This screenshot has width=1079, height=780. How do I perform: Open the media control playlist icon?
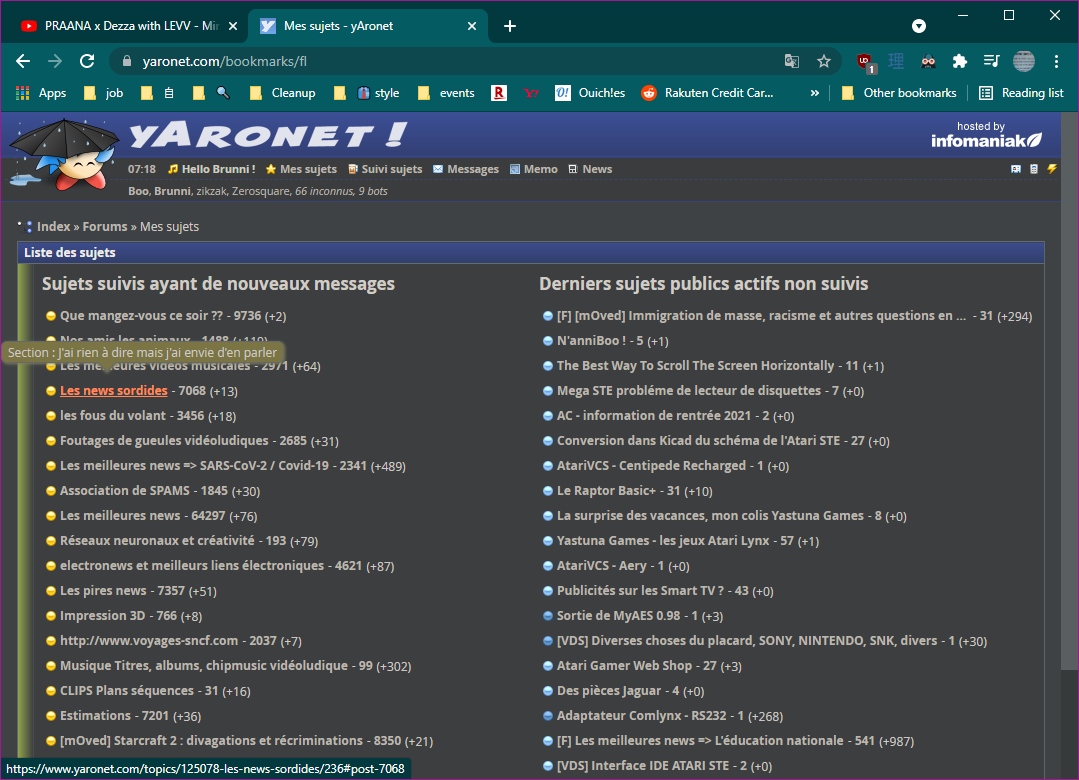click(x=991, y=61)
